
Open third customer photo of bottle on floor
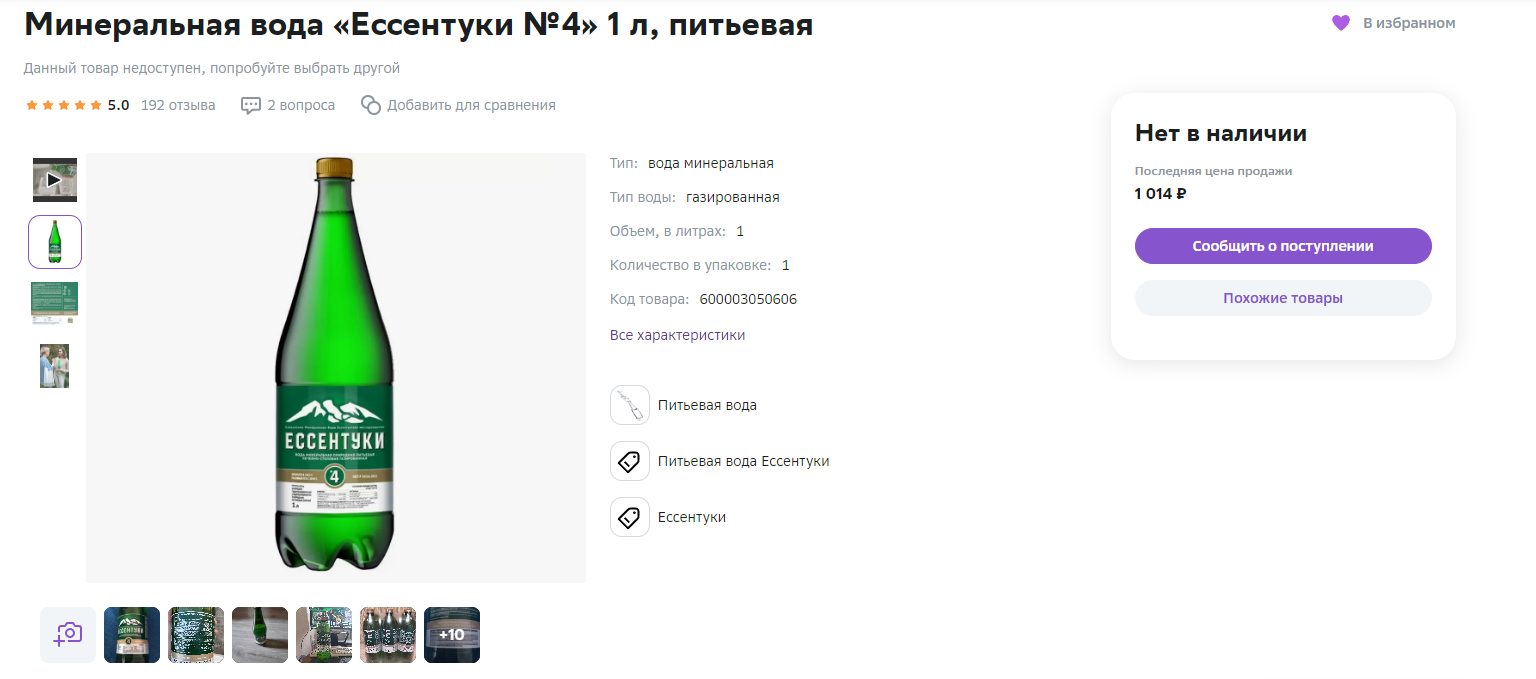(x=260, y=635)
